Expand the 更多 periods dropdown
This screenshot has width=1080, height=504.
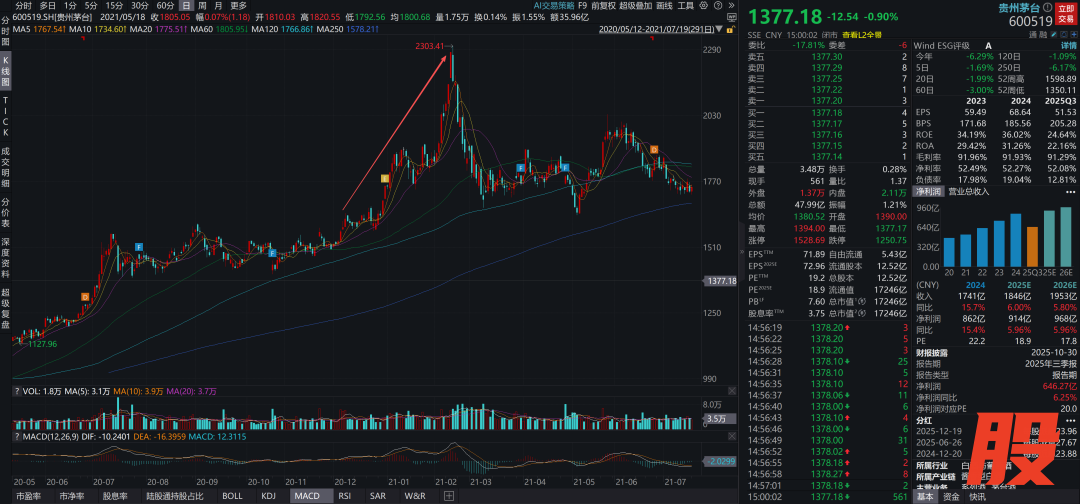[238, 5]
